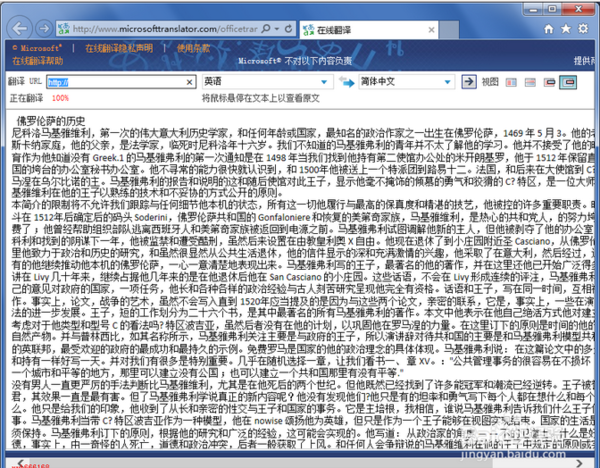Select the 在线翻译 browser tab
Viewport: 600px width, 468px height.
(x=369, y=30)
